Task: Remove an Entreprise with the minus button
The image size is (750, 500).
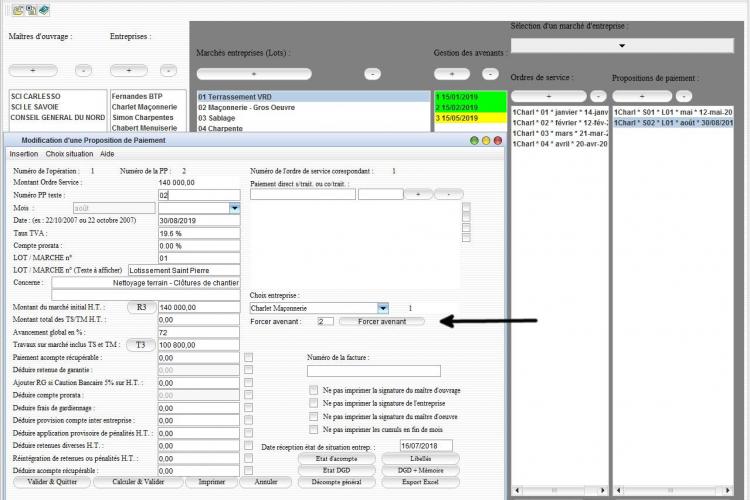Action: point(168,70)
